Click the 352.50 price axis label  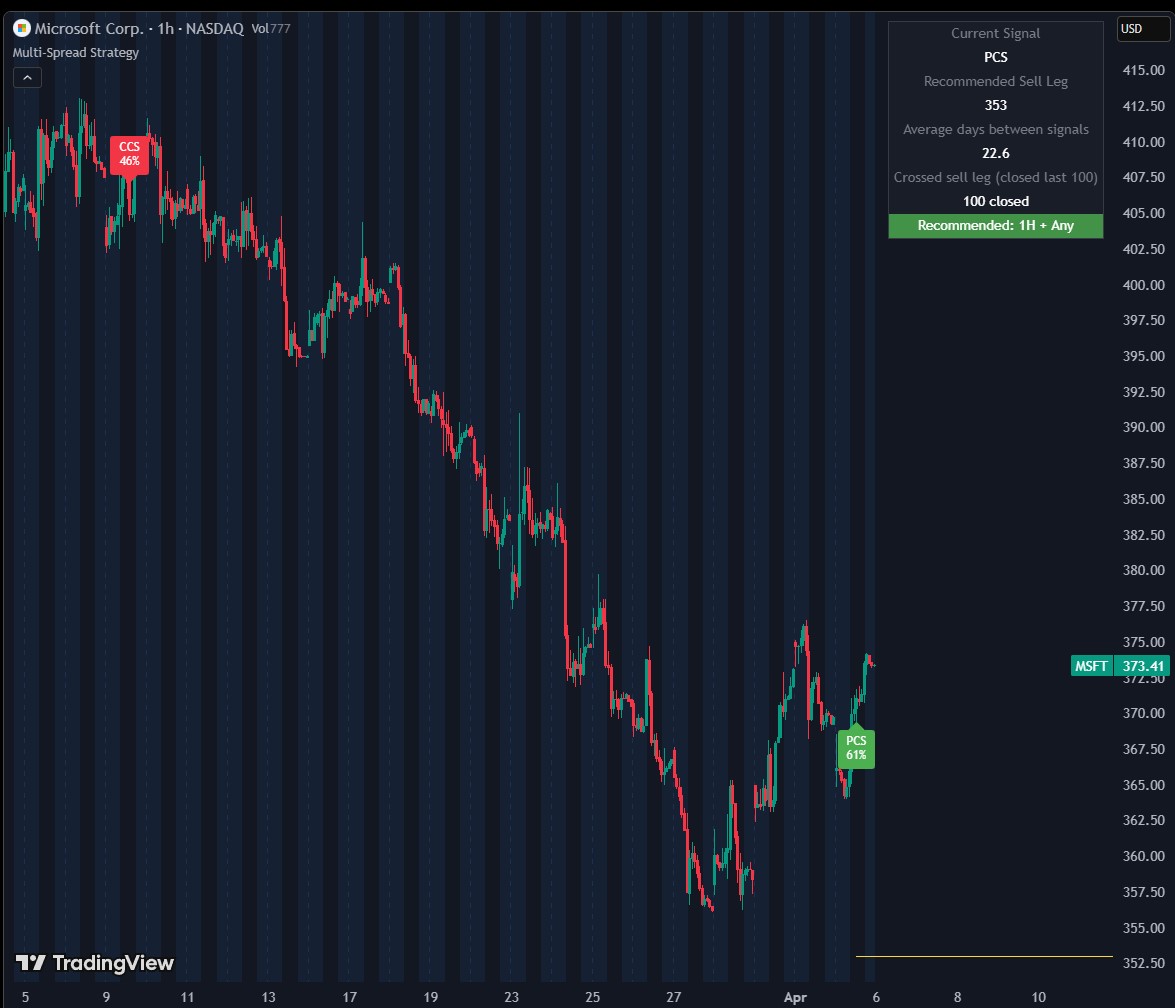(1144, 963)
